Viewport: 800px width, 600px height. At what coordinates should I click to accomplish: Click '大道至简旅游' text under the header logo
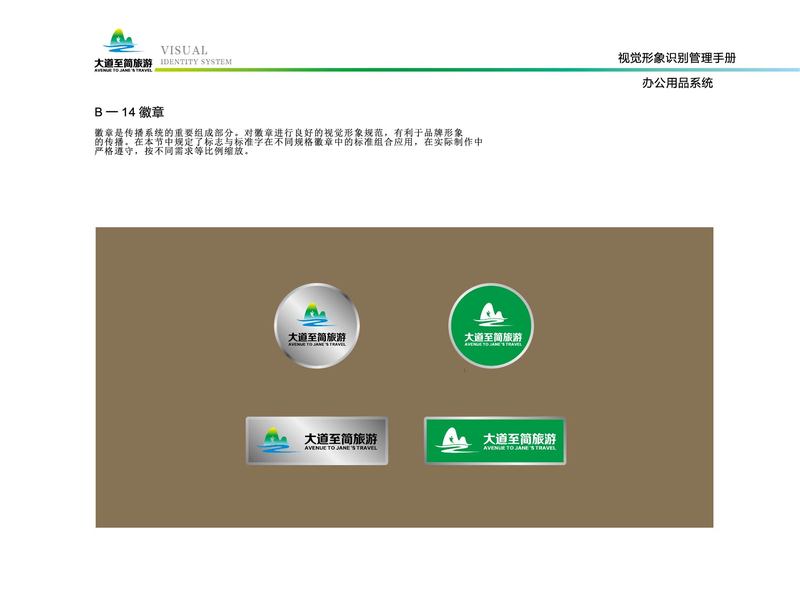[123, 63]
